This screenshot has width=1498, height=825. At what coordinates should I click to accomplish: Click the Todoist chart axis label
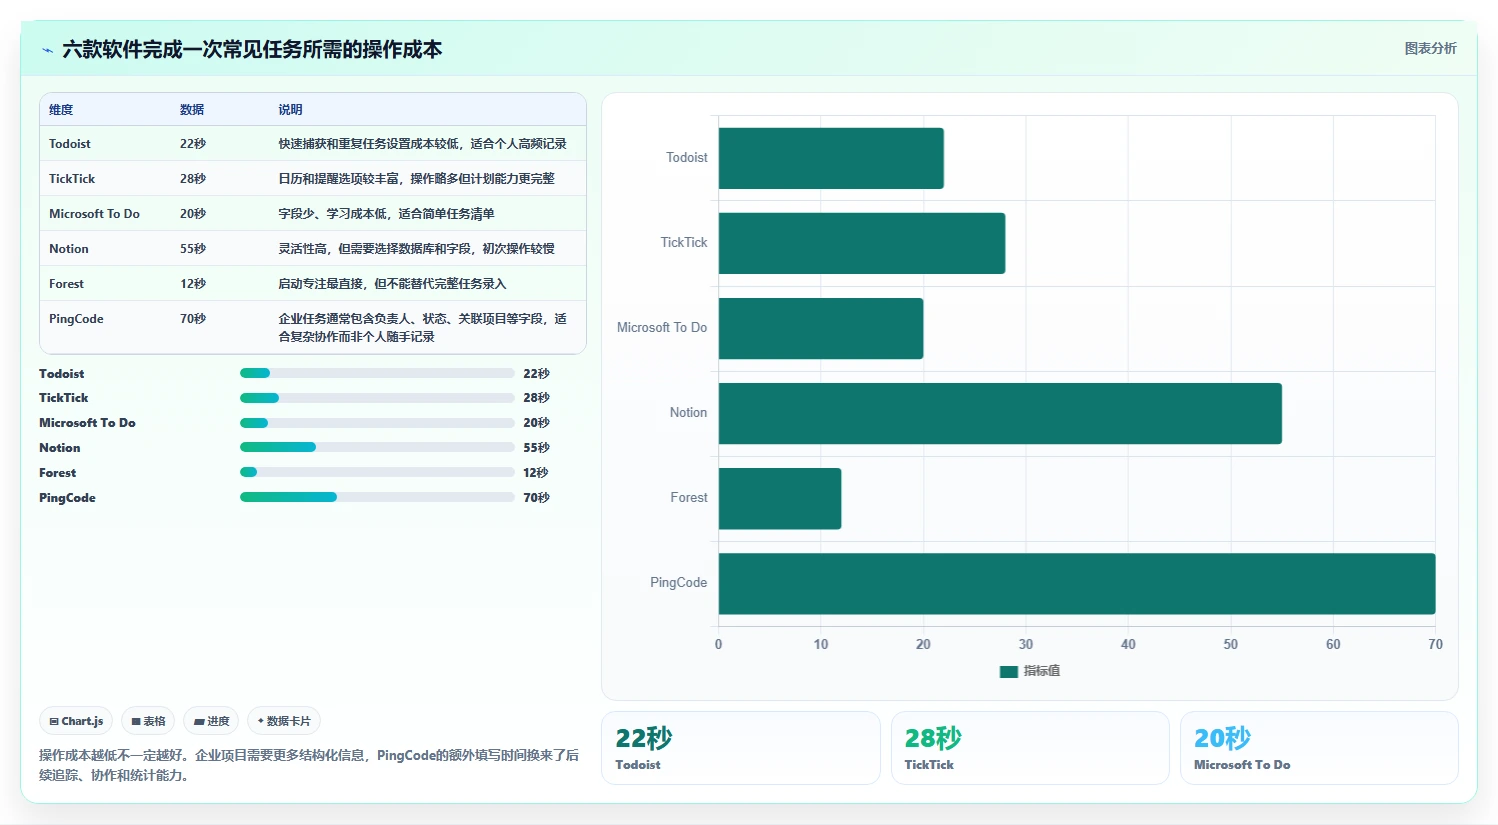pos(687,158)
